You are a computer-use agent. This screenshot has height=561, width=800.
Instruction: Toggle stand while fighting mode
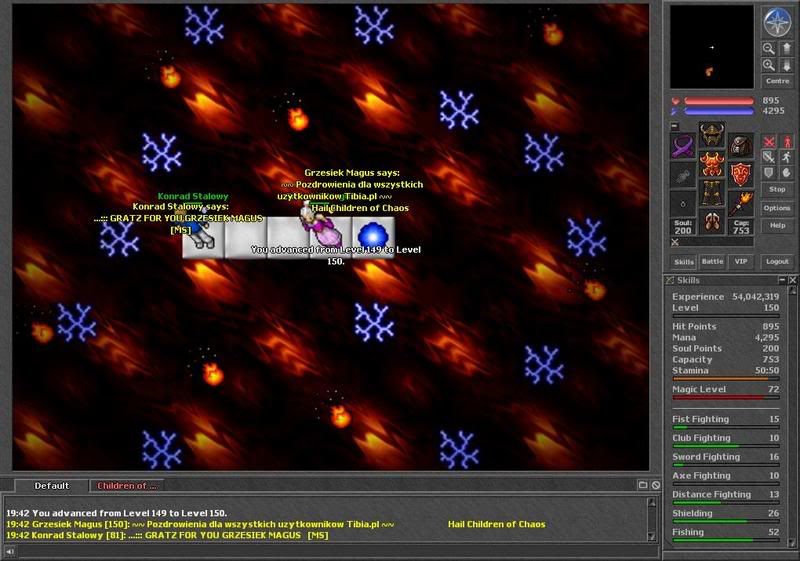(786, 141)
